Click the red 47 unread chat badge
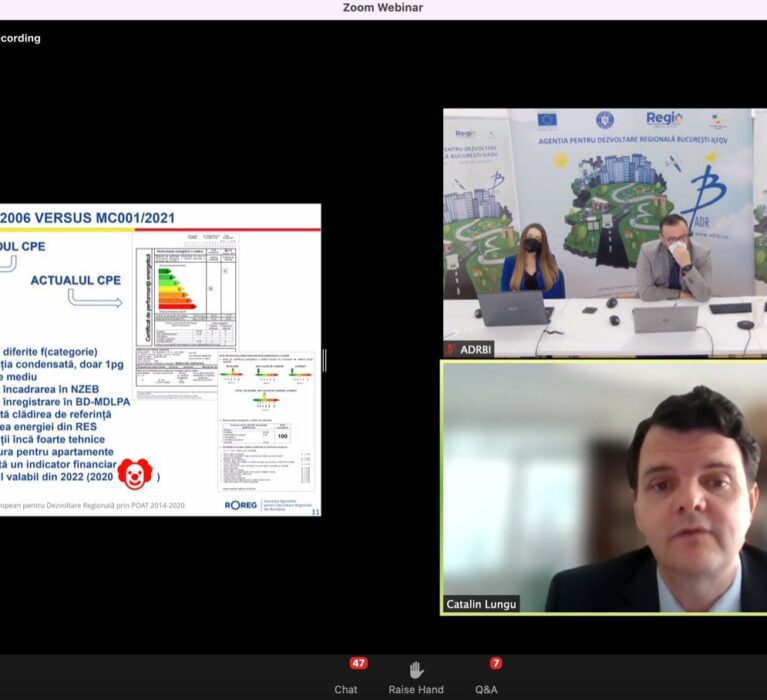The height and width of the screenshot is (700, 767). [x=358, y=663]
